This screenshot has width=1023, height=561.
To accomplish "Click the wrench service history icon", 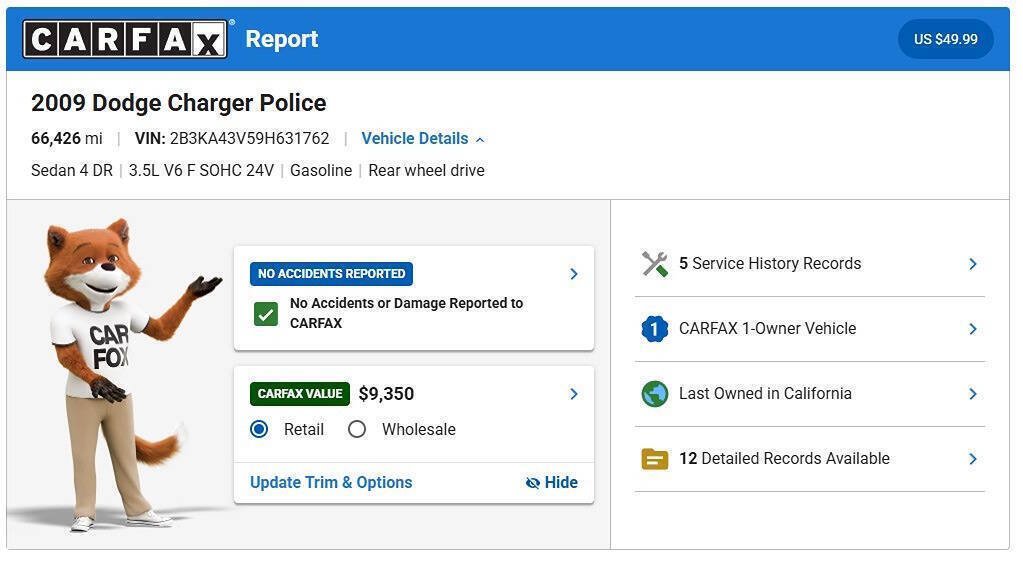I will tap(654, 264).
